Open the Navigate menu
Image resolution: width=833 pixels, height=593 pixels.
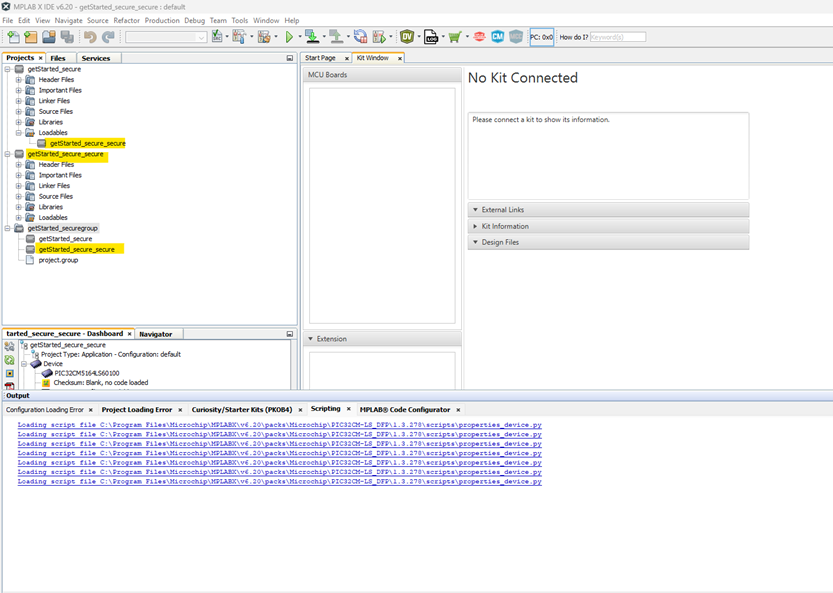69,20
